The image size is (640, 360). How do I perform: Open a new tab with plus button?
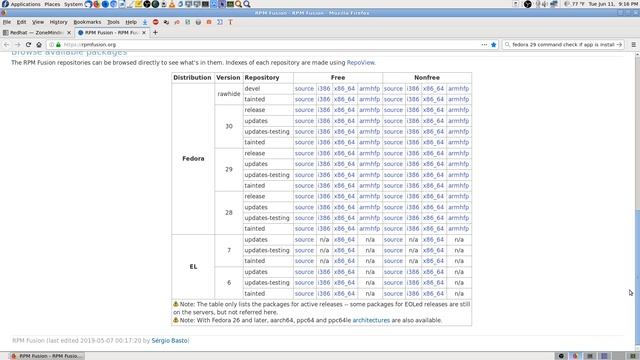155,32
